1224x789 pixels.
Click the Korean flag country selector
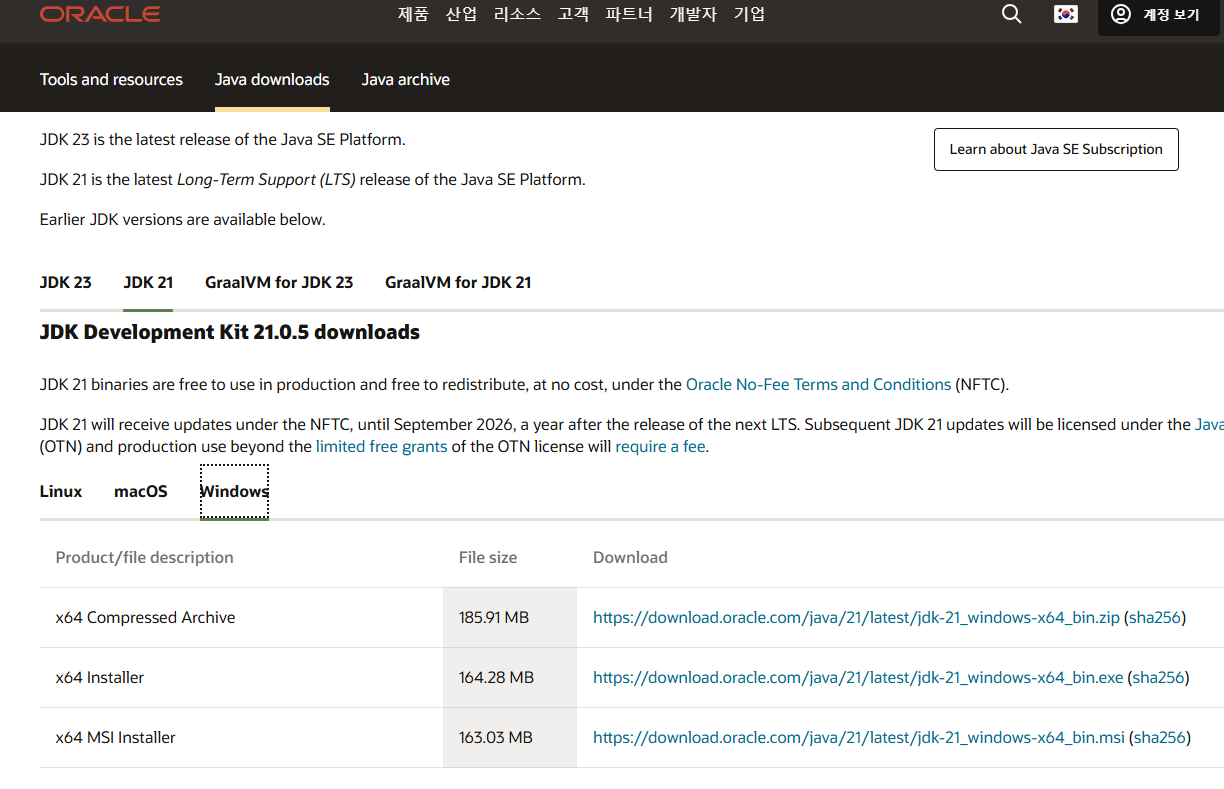tap(1066, 14)
